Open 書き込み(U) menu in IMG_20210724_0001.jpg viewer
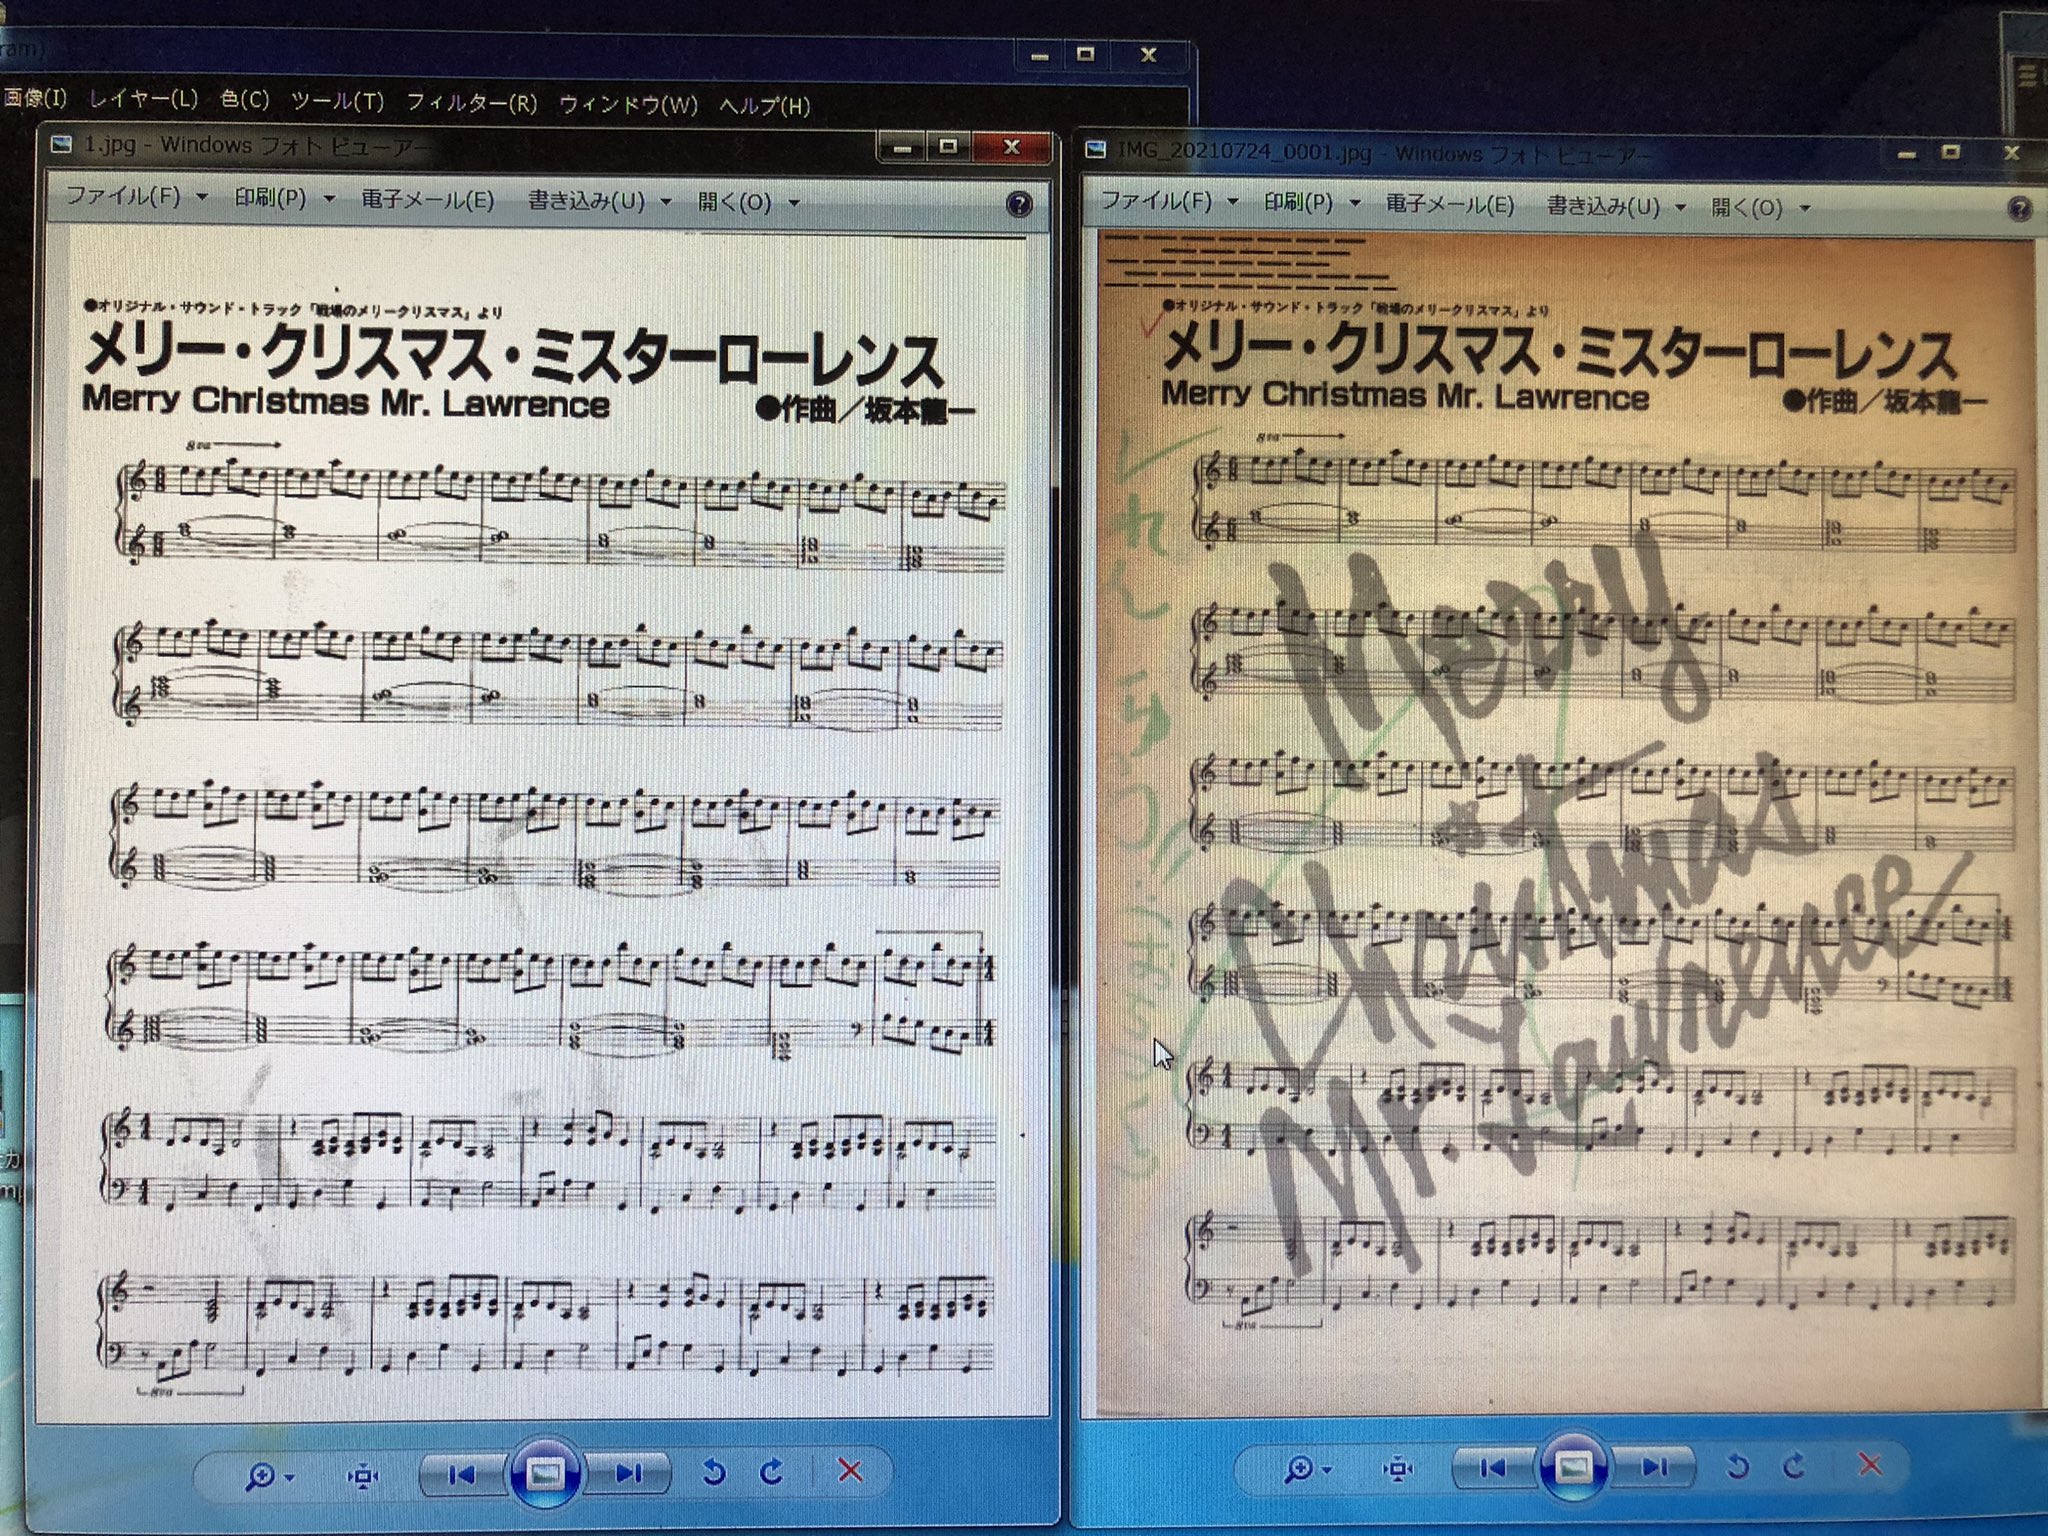The height and width of the screenshot is (1536, 2048). (1616, 206)
